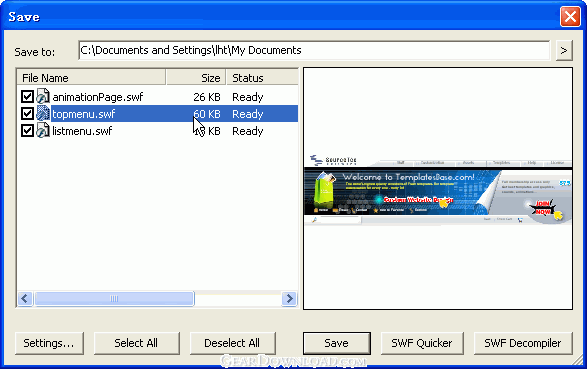The image size is (587, 369).
Task: Click the topmenu.swf Flash file icon
Action: pyautogui.click(x=43, y=113)
